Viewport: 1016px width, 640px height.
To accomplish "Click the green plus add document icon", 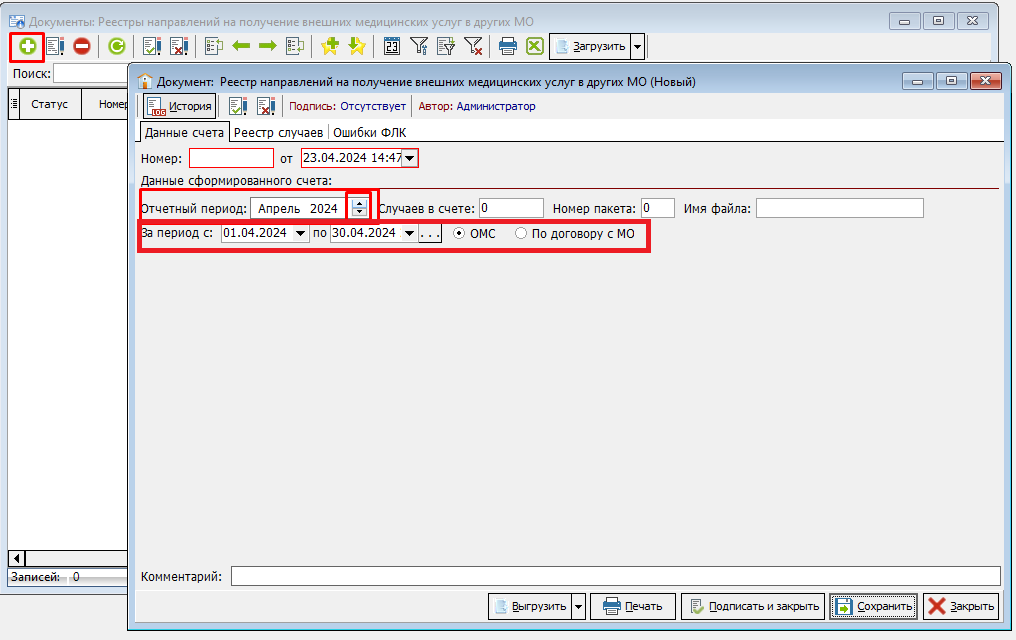I will pos(27,46).
